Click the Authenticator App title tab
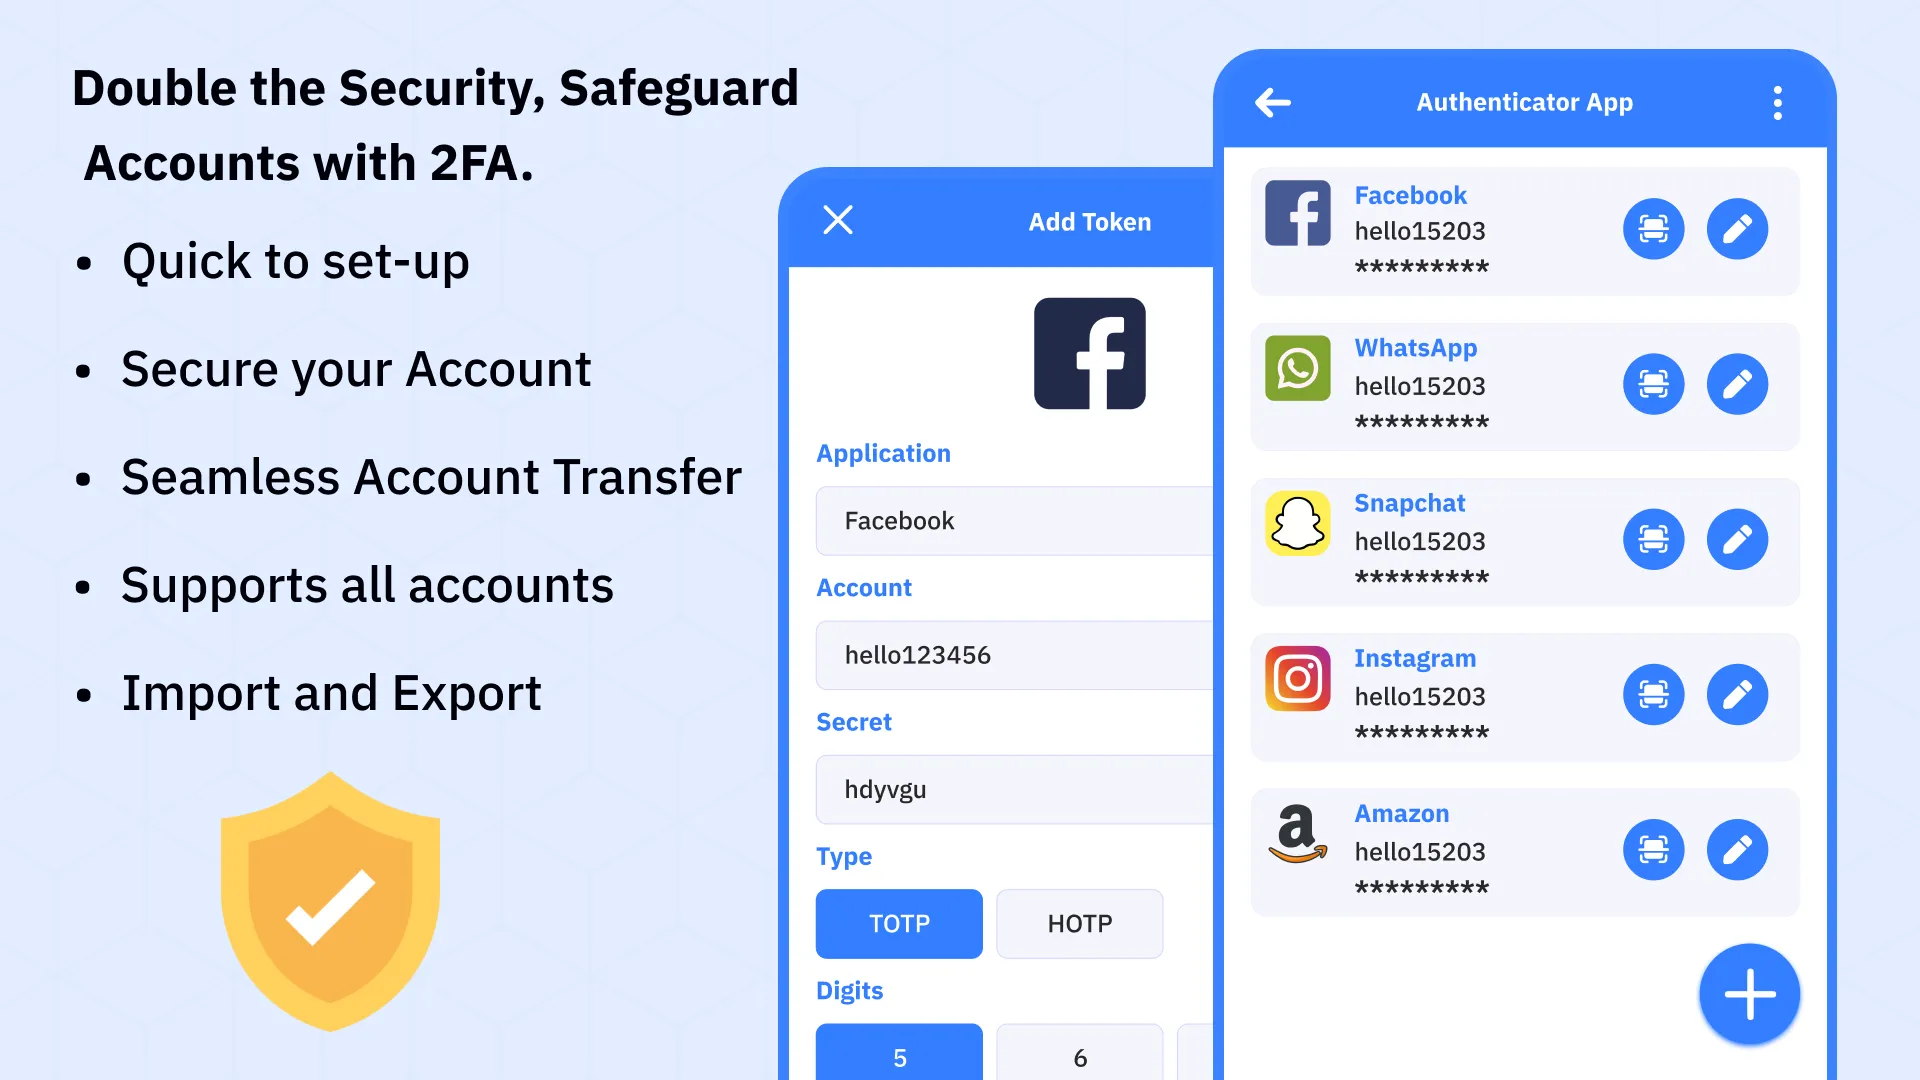 click(x=1524, y=102)
